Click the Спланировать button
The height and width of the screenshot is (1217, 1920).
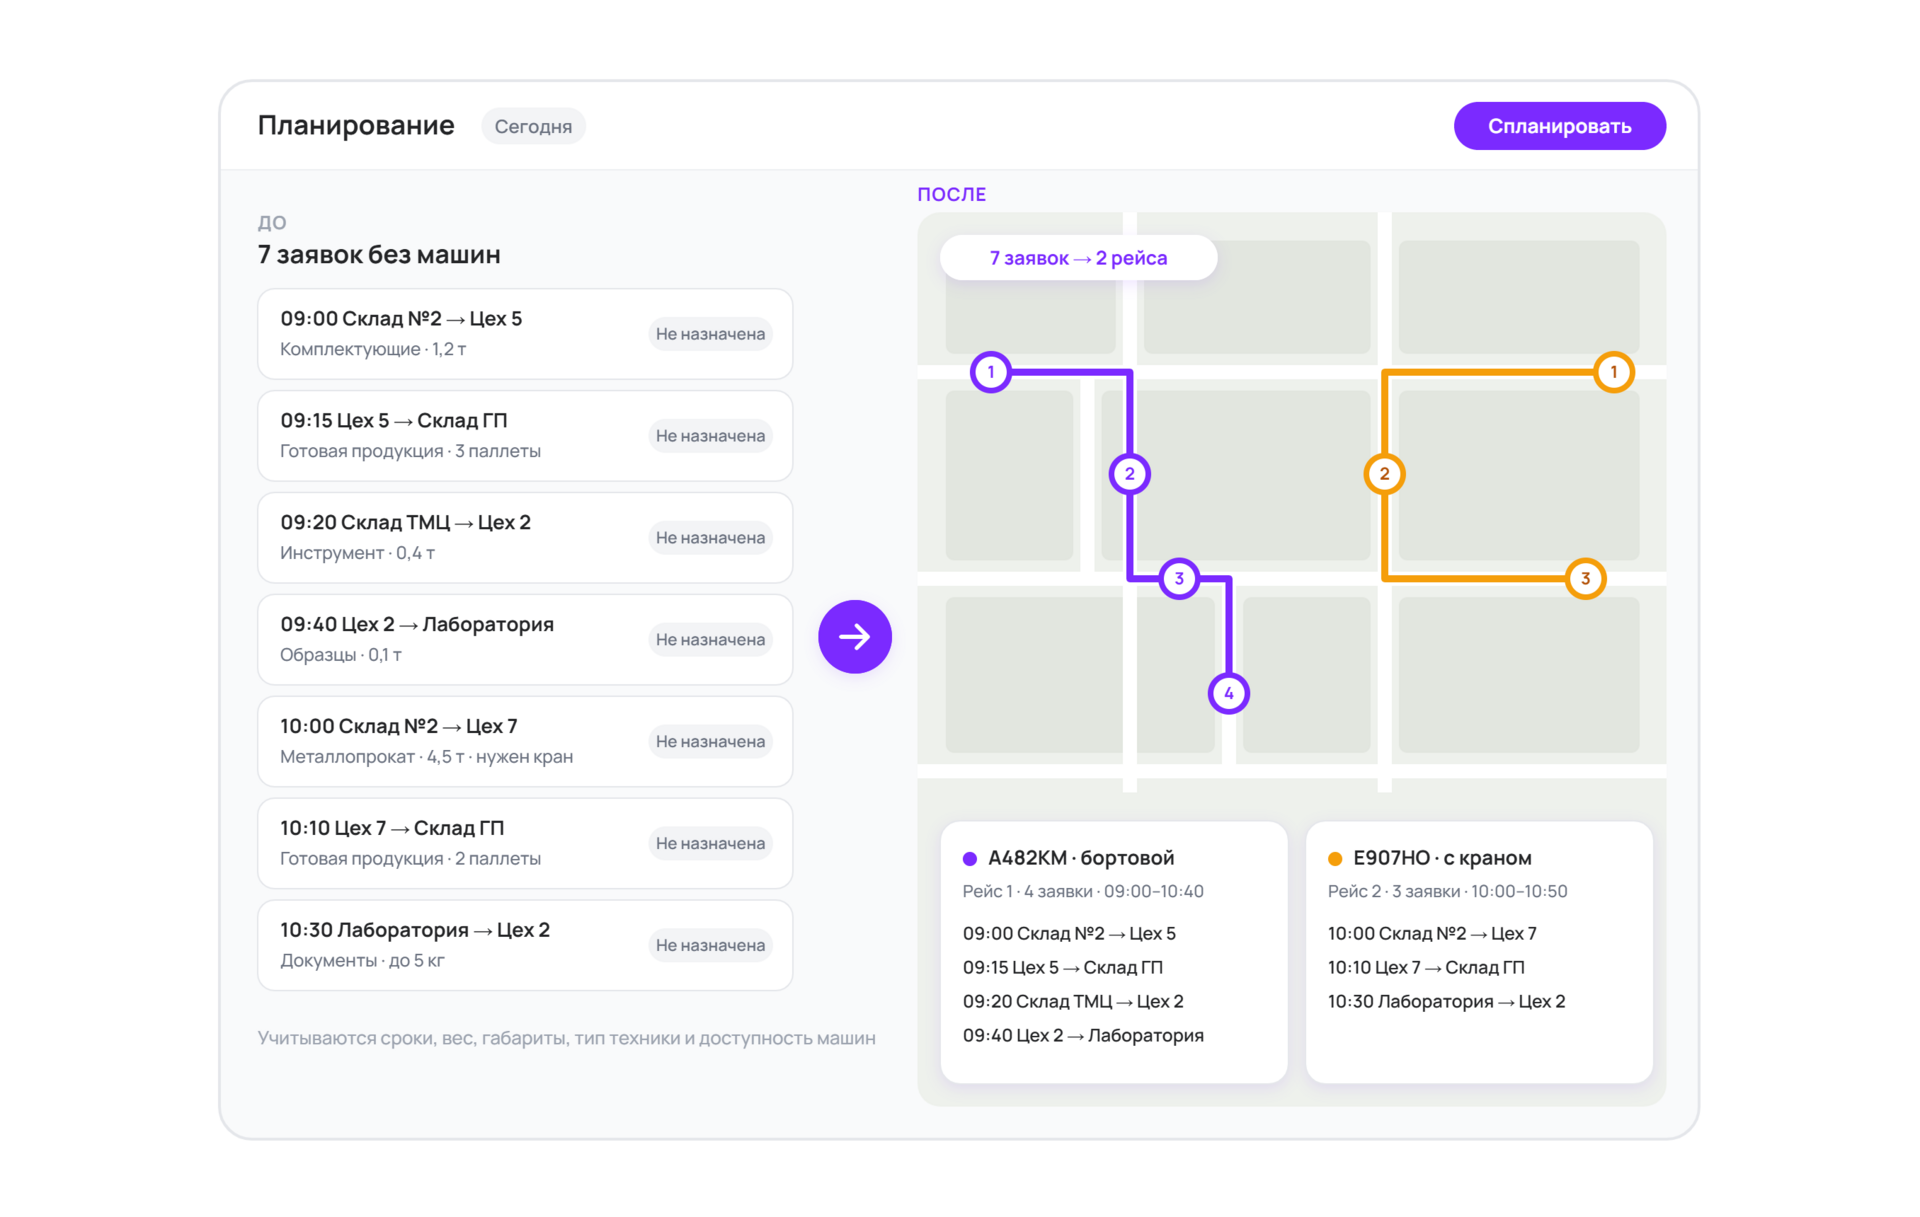tap(1559, 126)
